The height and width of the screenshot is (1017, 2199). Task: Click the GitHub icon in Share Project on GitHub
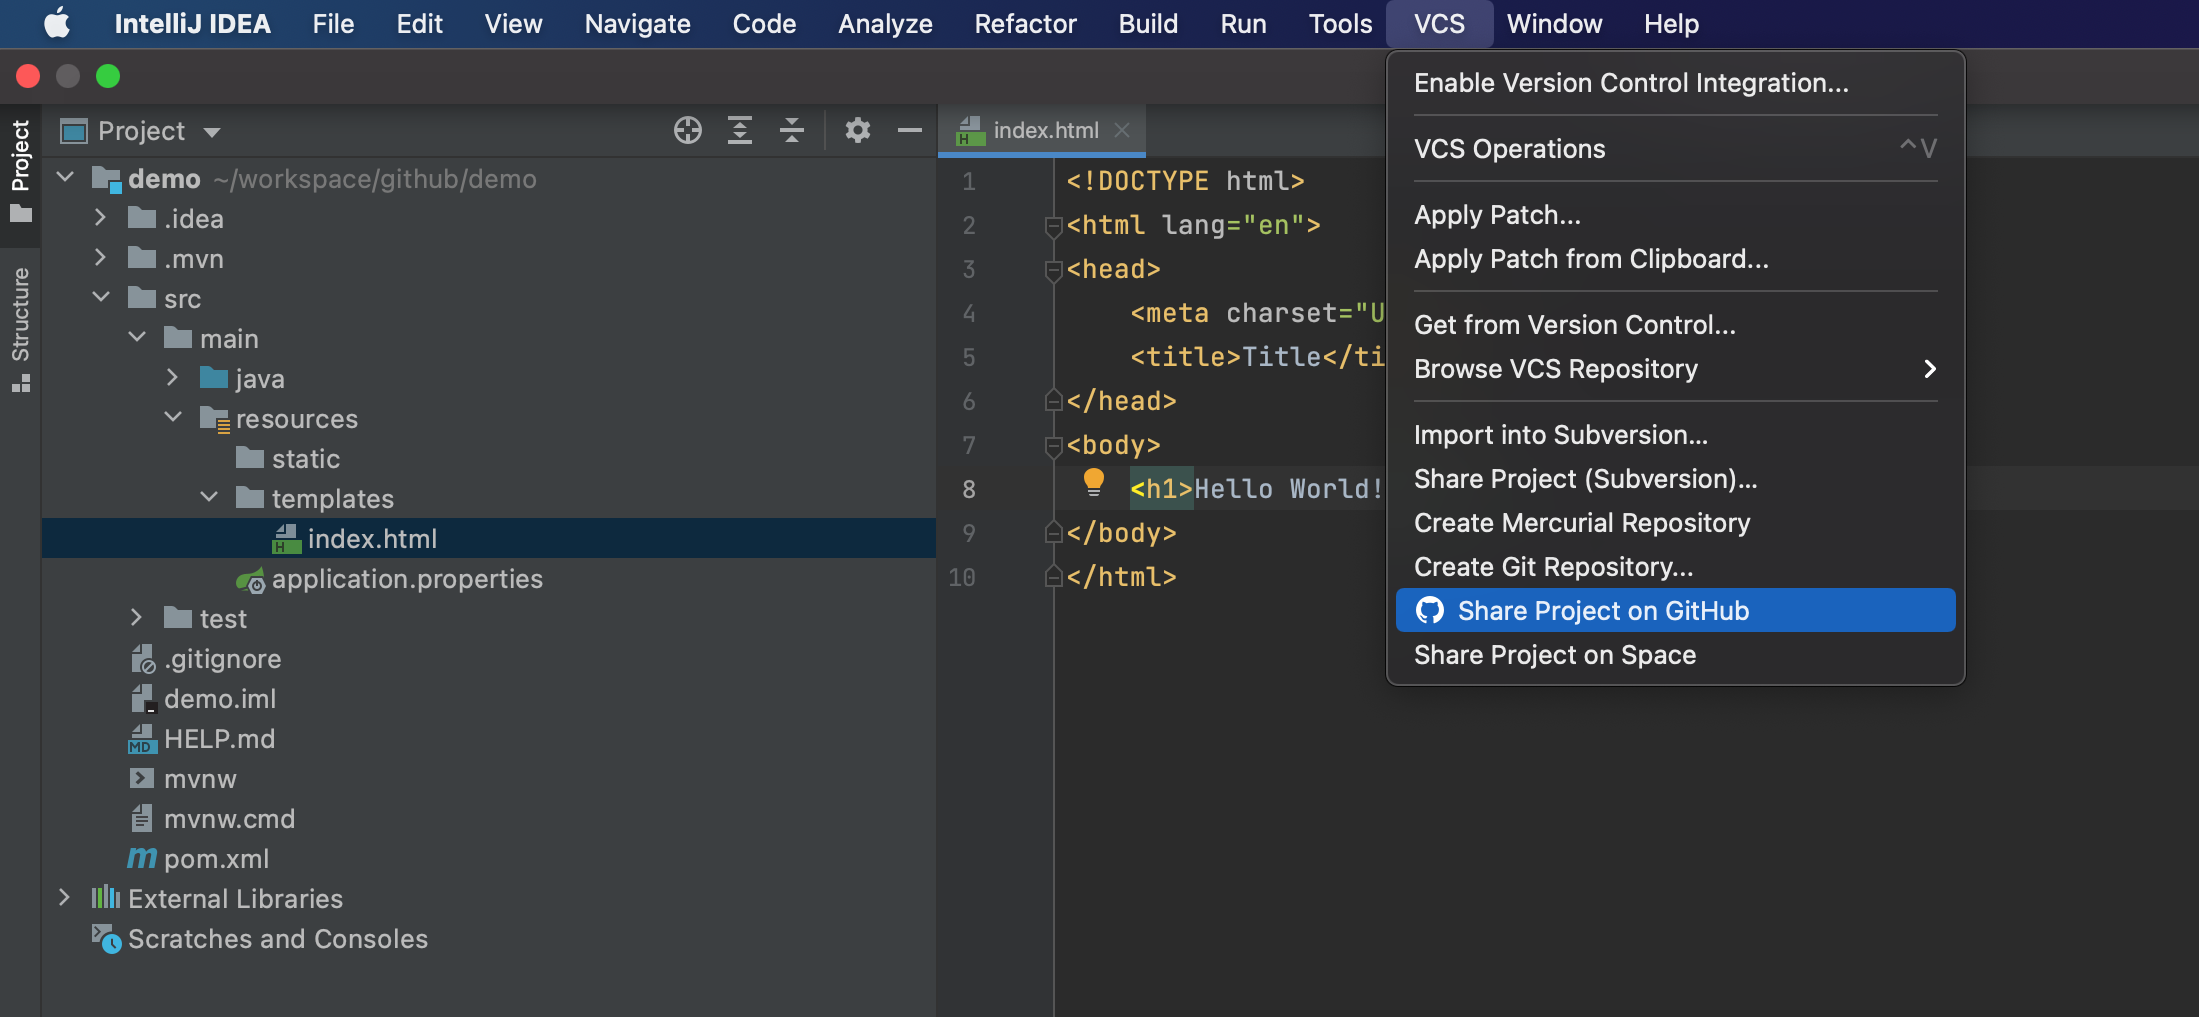pos(1430,610)
